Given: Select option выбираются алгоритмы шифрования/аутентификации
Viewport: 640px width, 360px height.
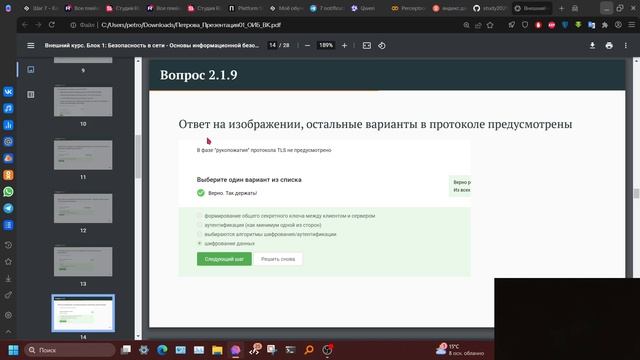Looking at the screenshot, I should click(200, 234).
